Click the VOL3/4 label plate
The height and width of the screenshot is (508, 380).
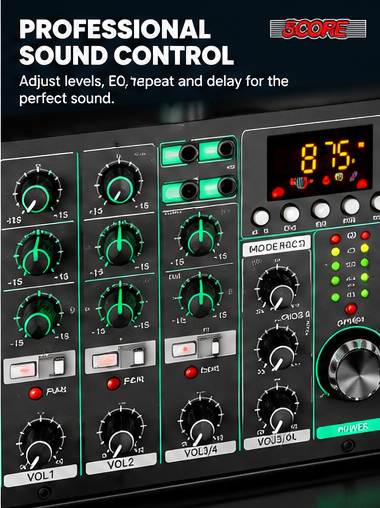tap(201, 451)
